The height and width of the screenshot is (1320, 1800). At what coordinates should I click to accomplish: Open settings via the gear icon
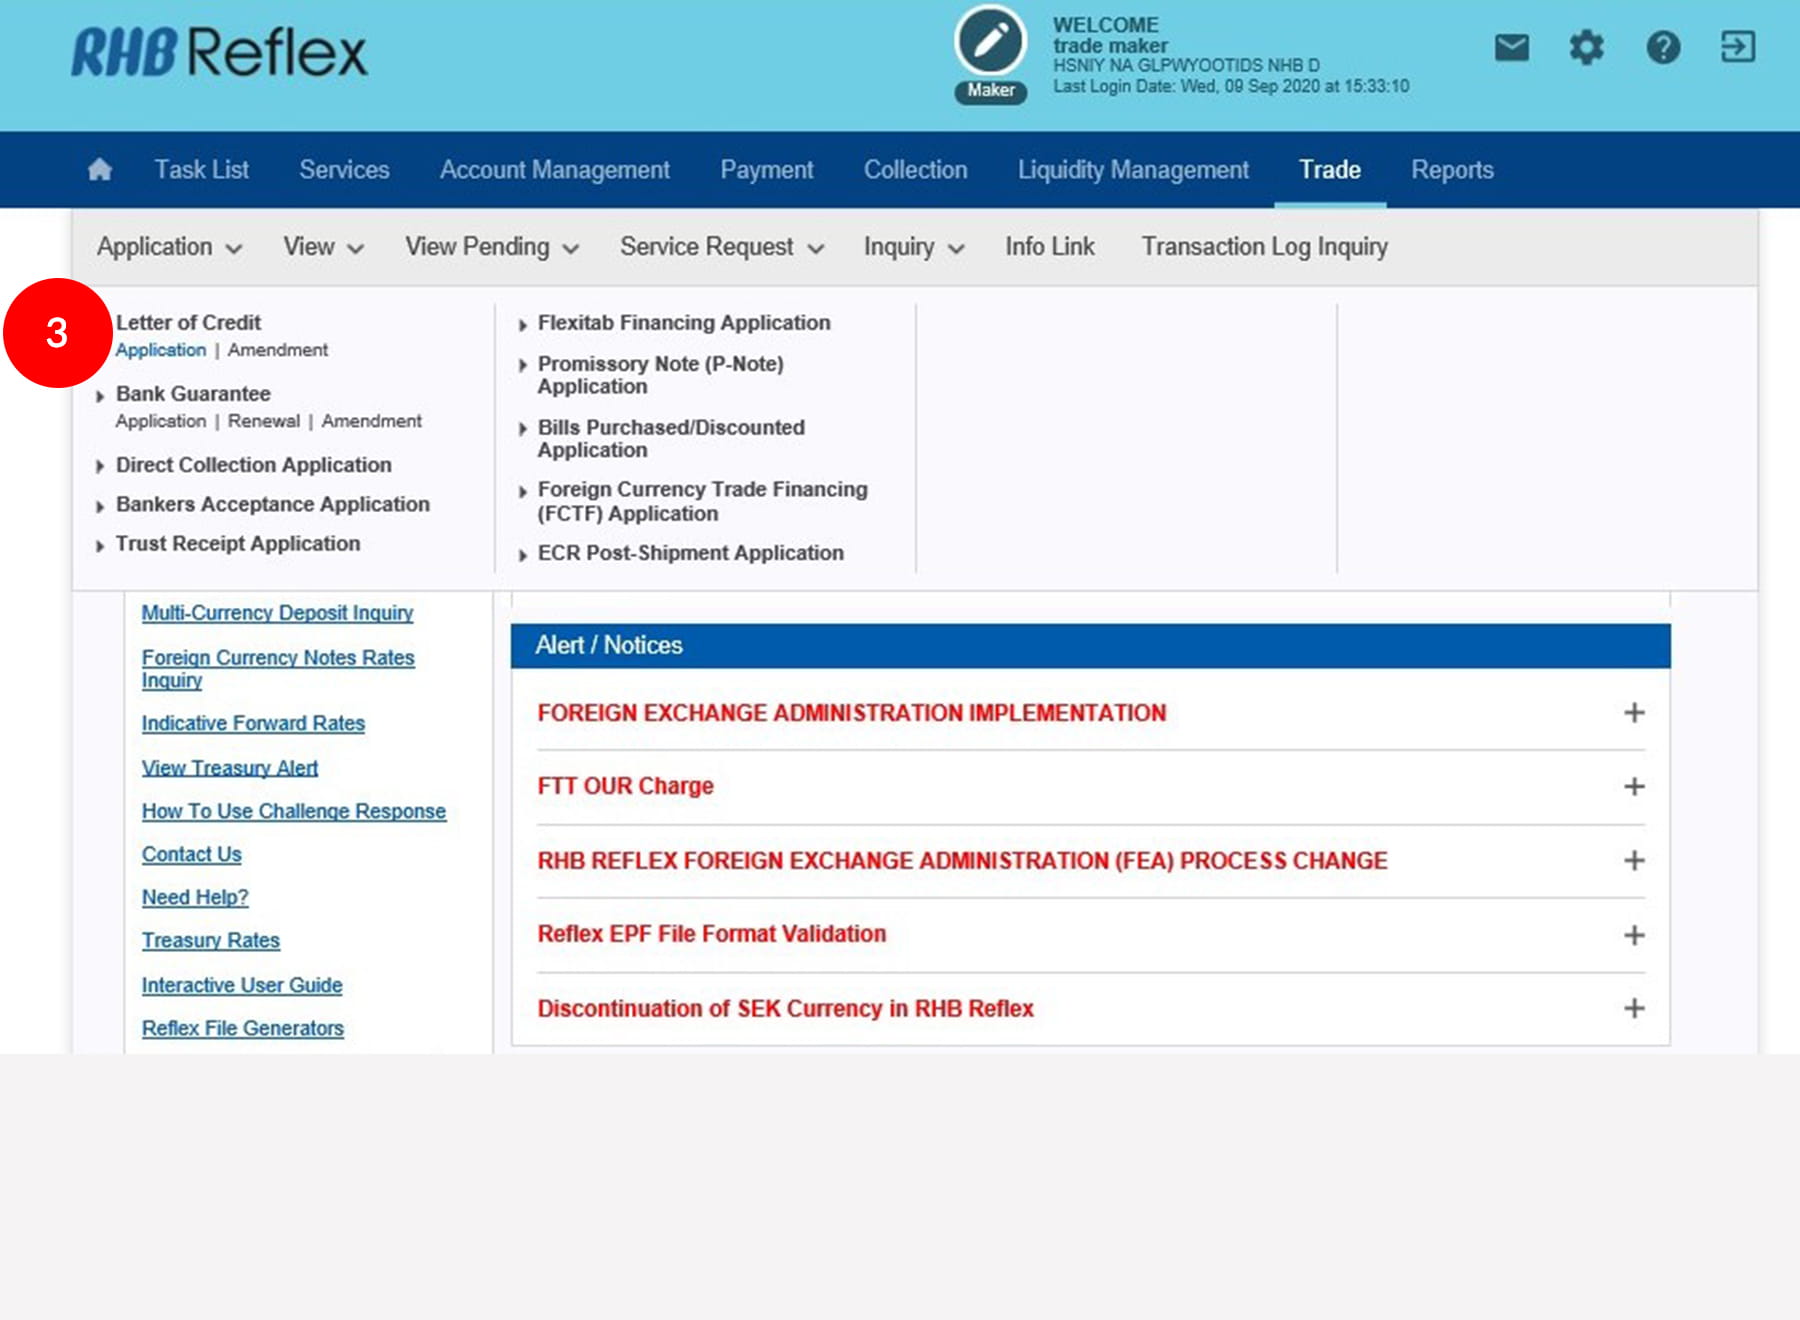(x=1586, y=47)
